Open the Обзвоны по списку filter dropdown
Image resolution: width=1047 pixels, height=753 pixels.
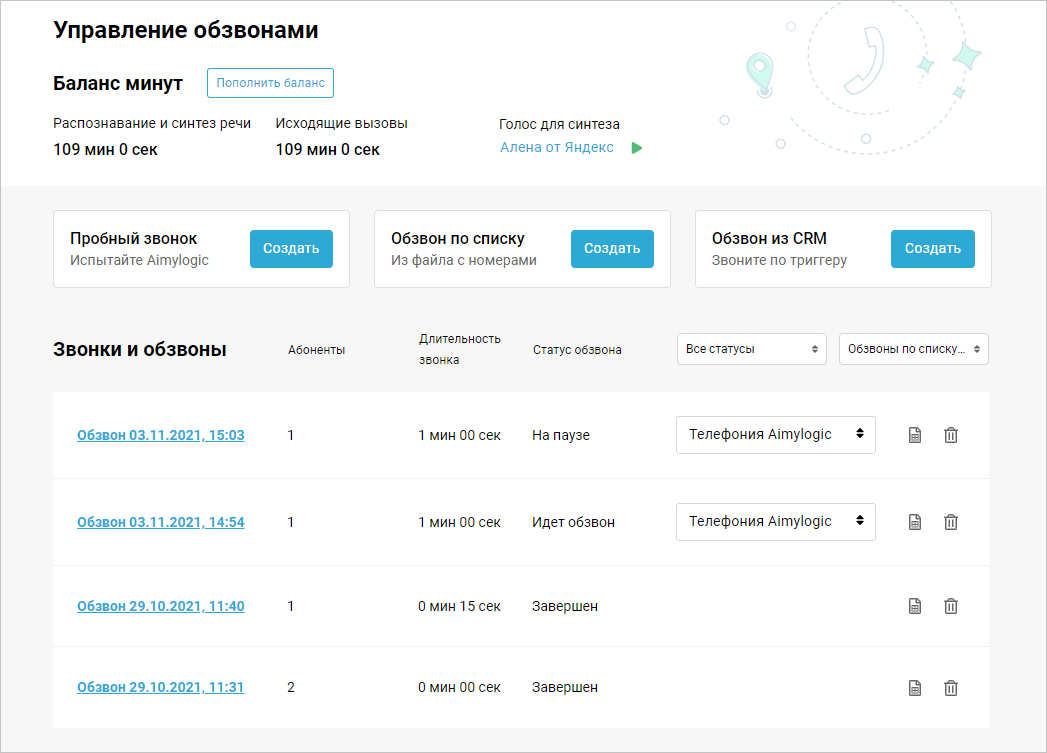[x=913, y=349]
